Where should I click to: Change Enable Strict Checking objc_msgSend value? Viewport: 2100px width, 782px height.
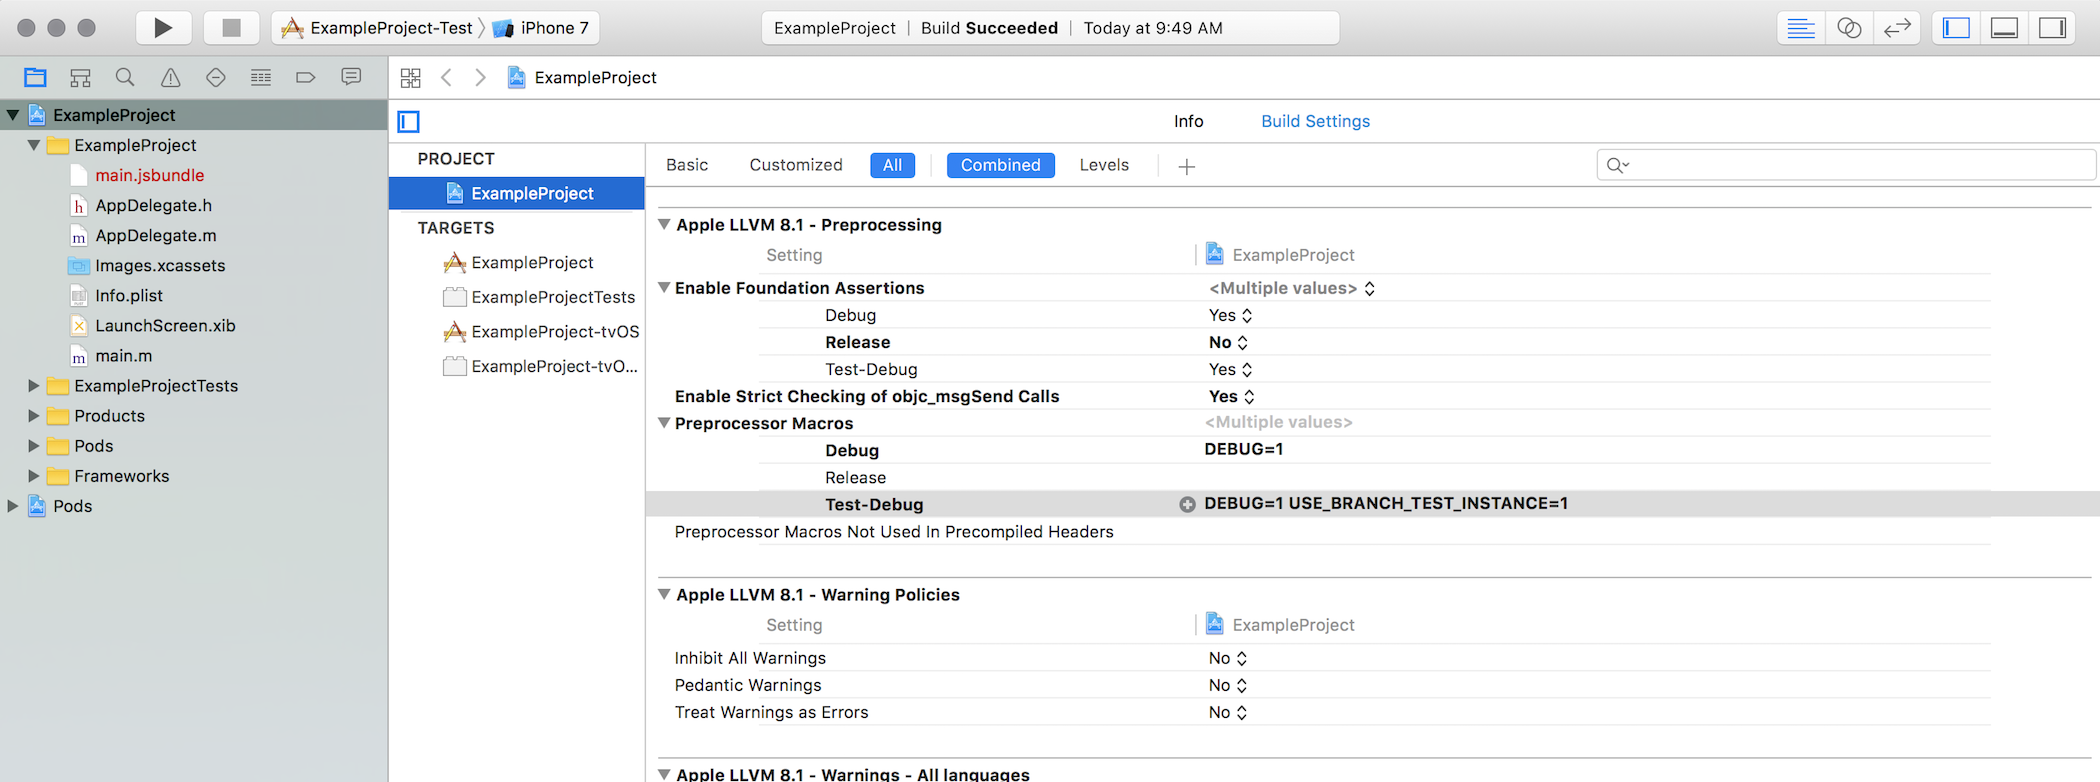[x=1231, y=396]
